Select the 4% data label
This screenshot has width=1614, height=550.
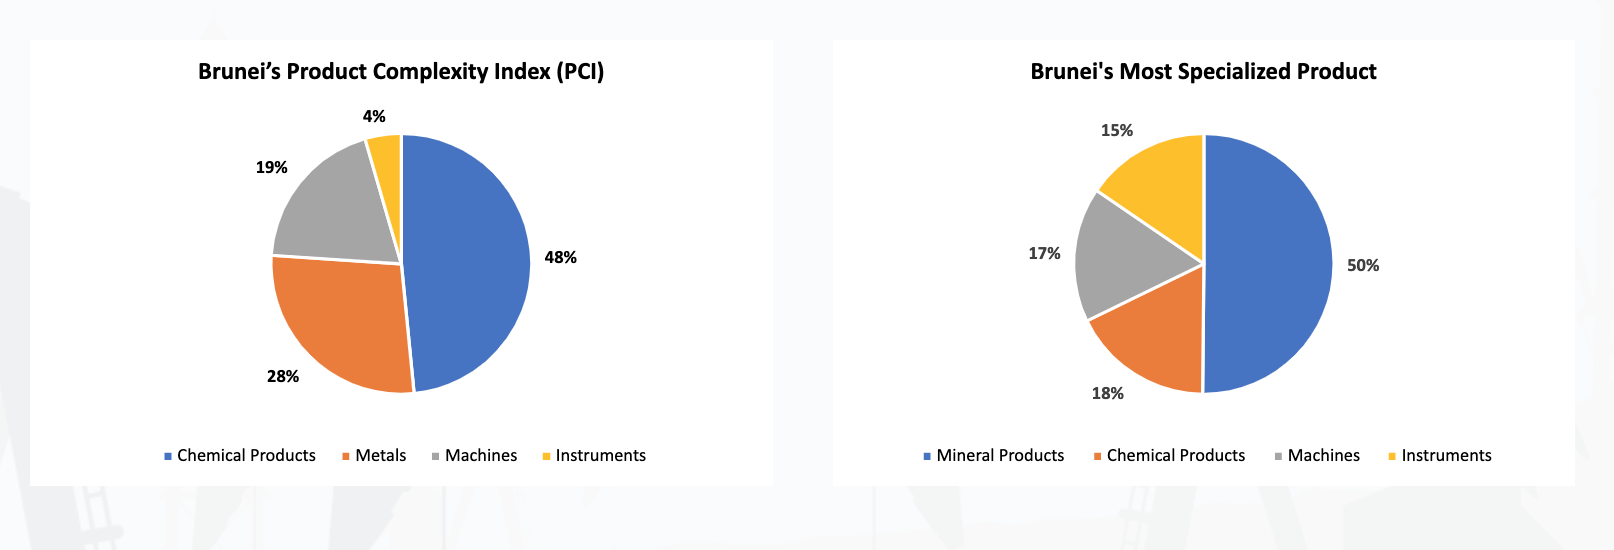374,117
